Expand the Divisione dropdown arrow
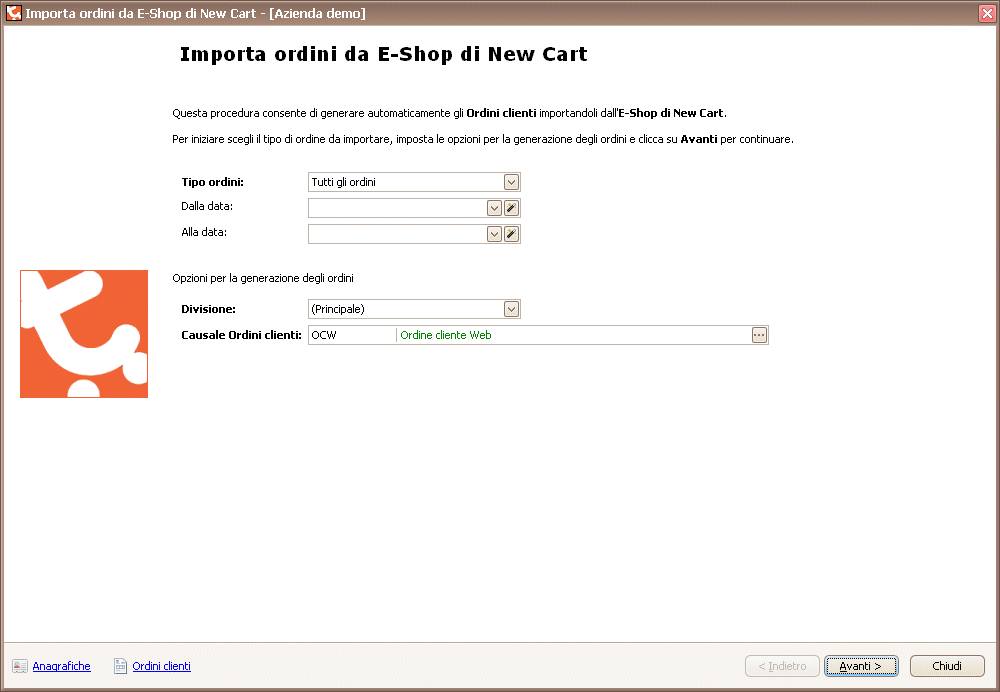This screenshot has width=1000, height=692. point(511,309)
